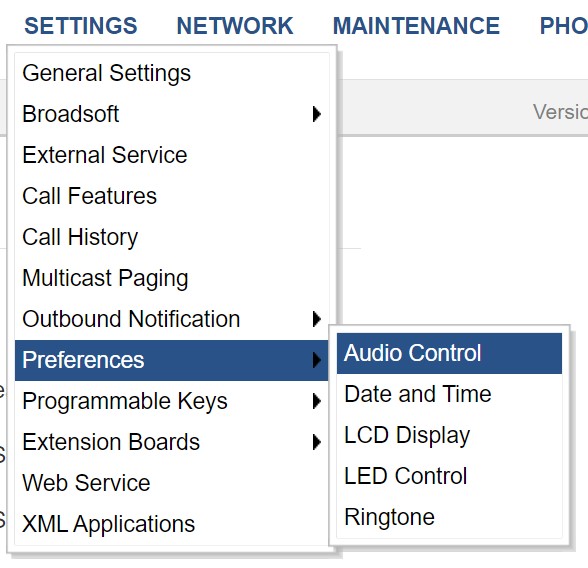Expand the Outbound Notification submenu arrow
The image size is (588, 568).
[317, 319]
